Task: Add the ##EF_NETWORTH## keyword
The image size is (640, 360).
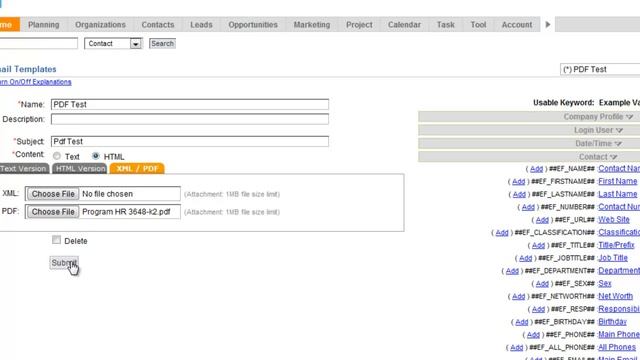Action: pos(518,296)
